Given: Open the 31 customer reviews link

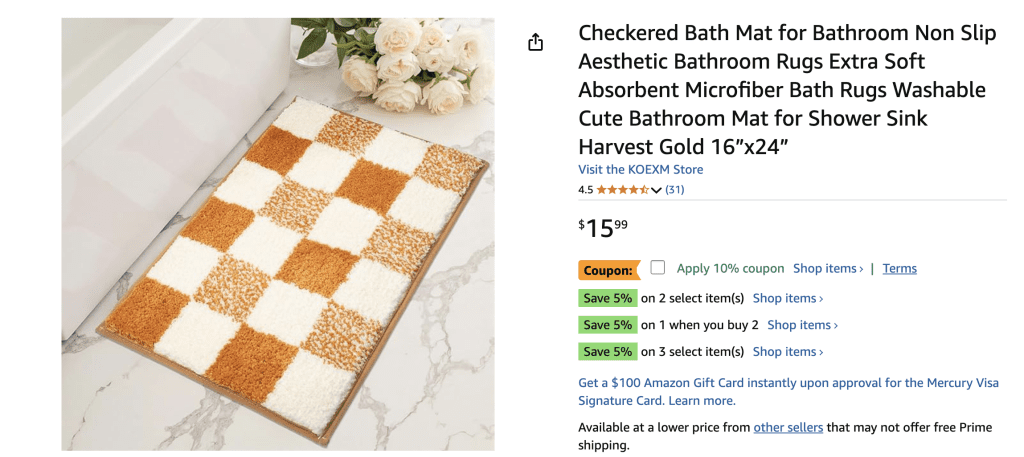Looking at the screenshot, I should 675,190.
